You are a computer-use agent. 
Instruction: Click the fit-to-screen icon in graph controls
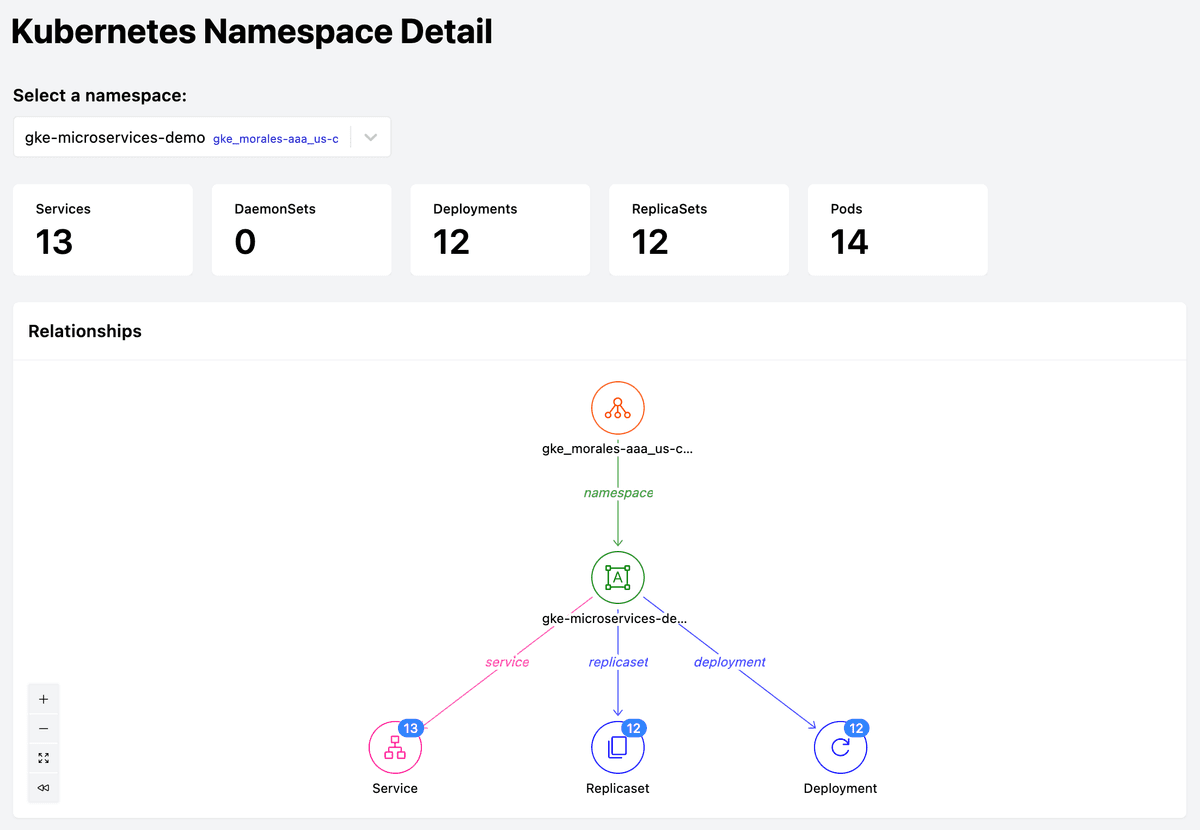point(43,758)
